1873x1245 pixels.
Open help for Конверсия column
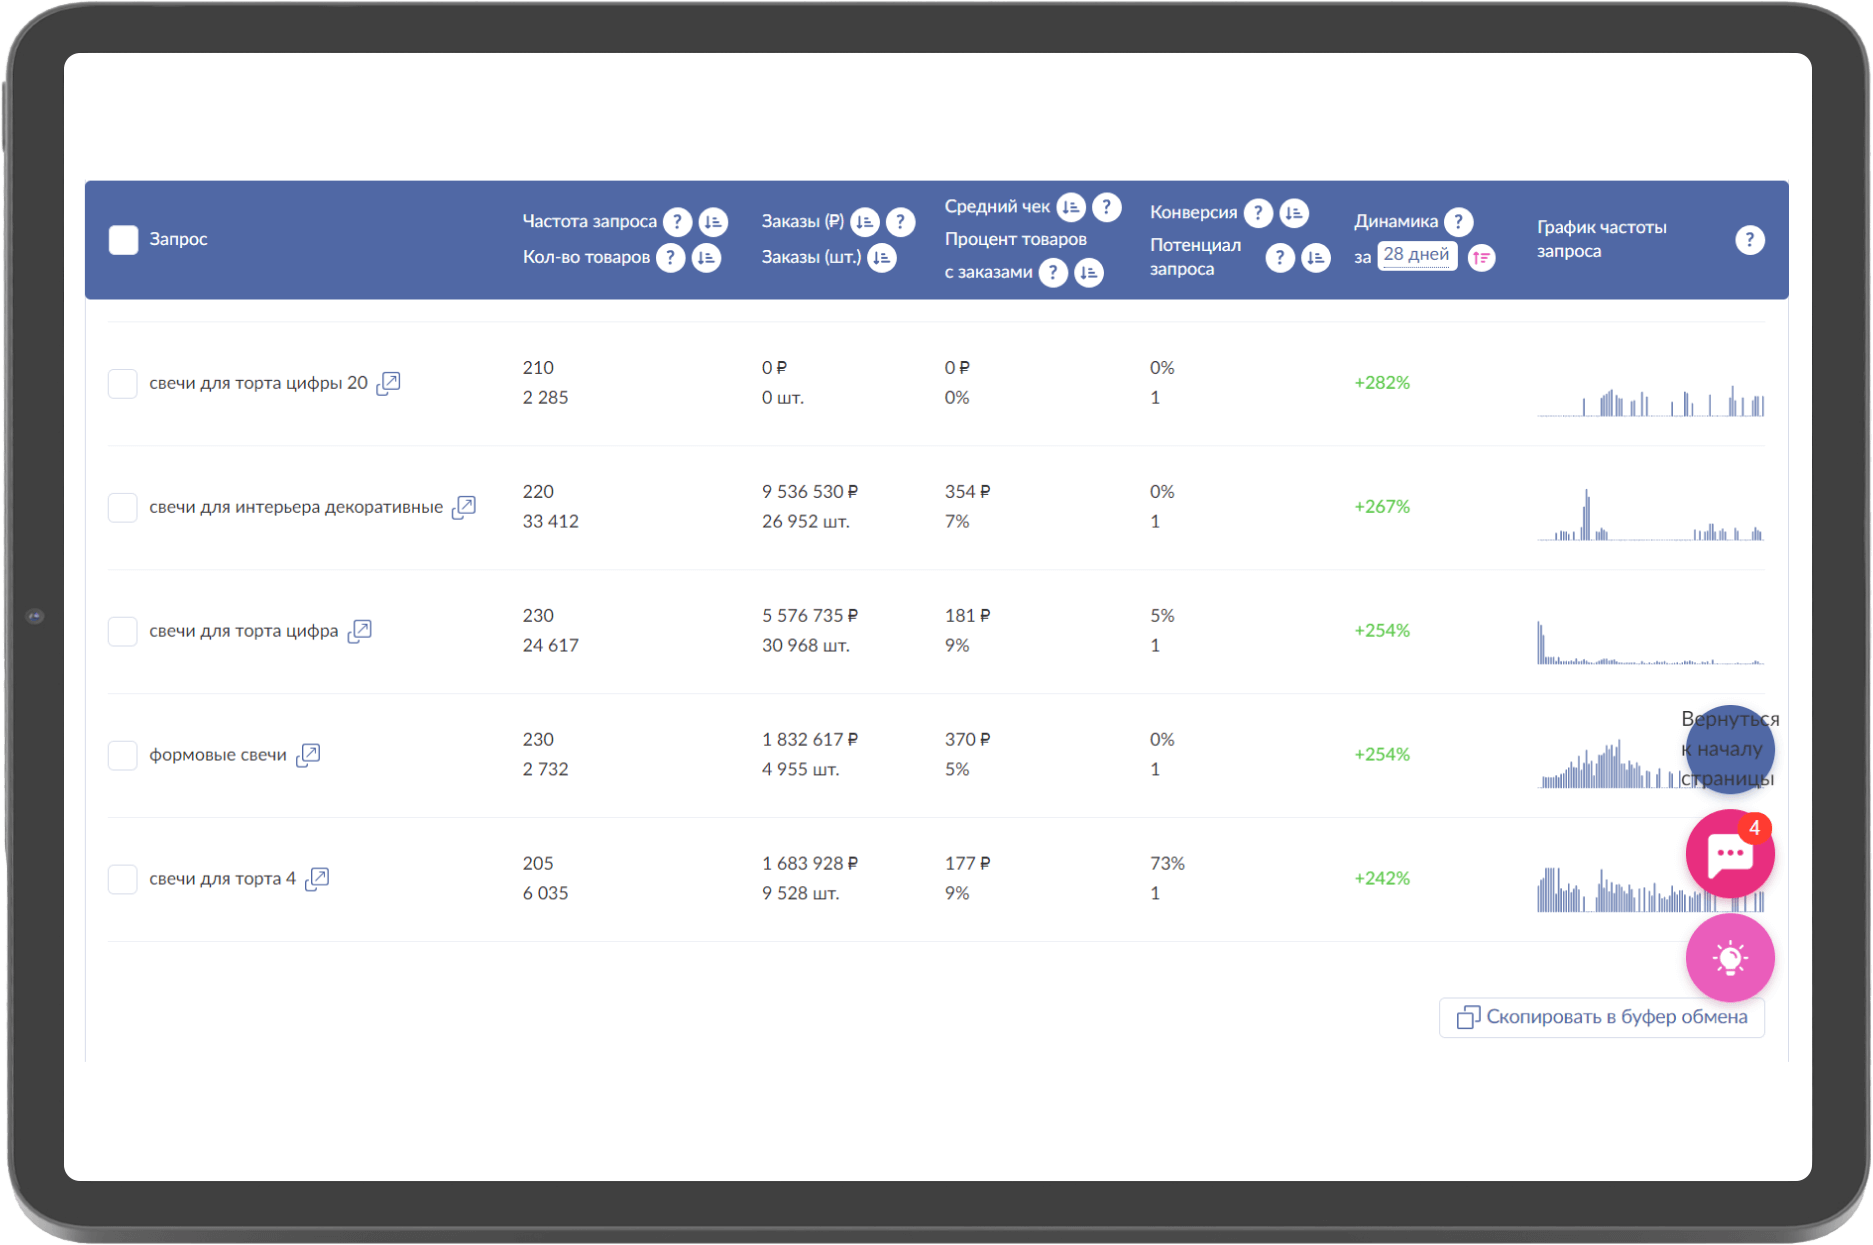pyautogui.click(x=1258, y=212)
